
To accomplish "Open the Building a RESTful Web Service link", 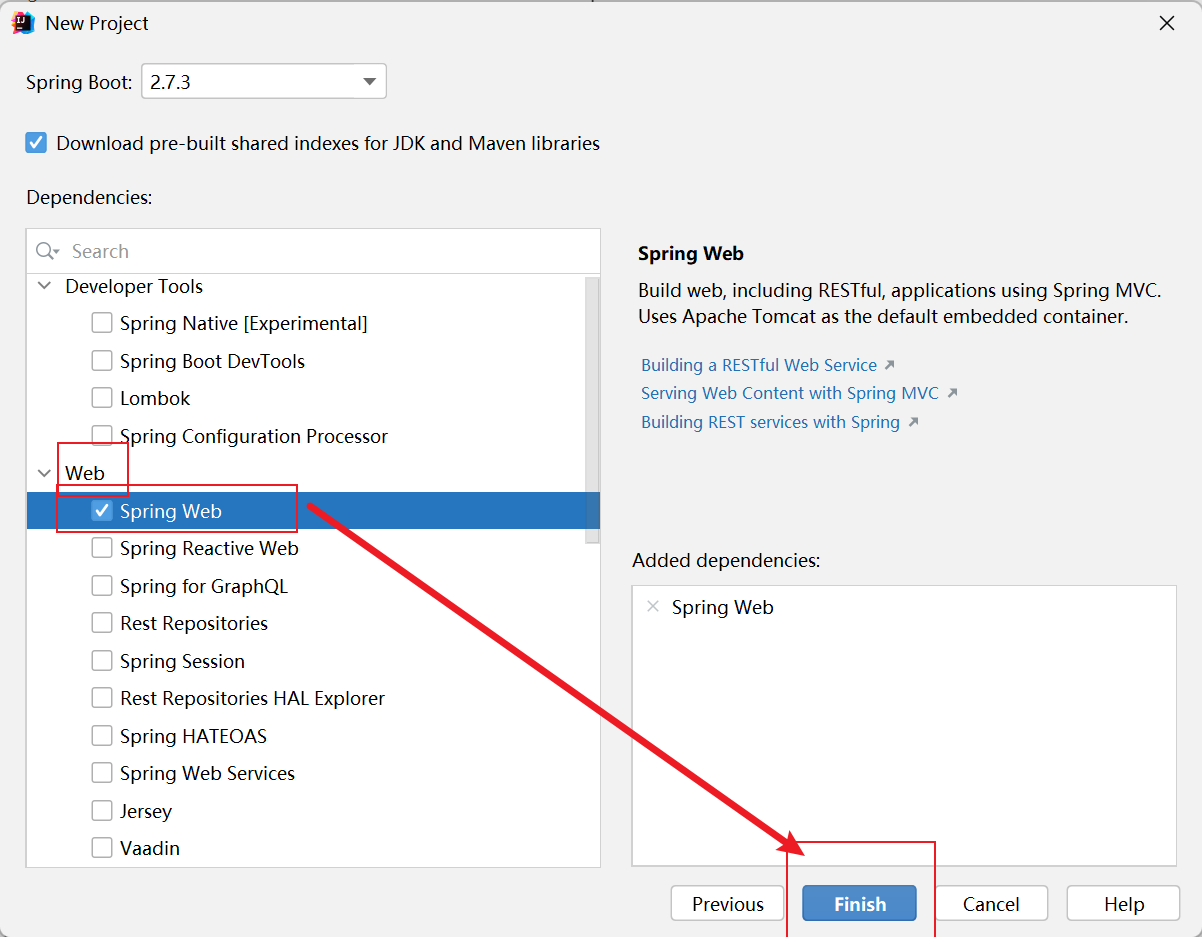I will [758, 365].
